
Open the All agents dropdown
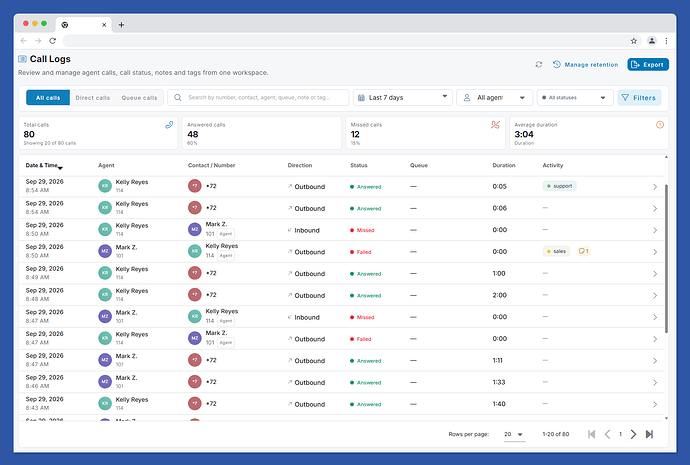(x=494, y=97)
